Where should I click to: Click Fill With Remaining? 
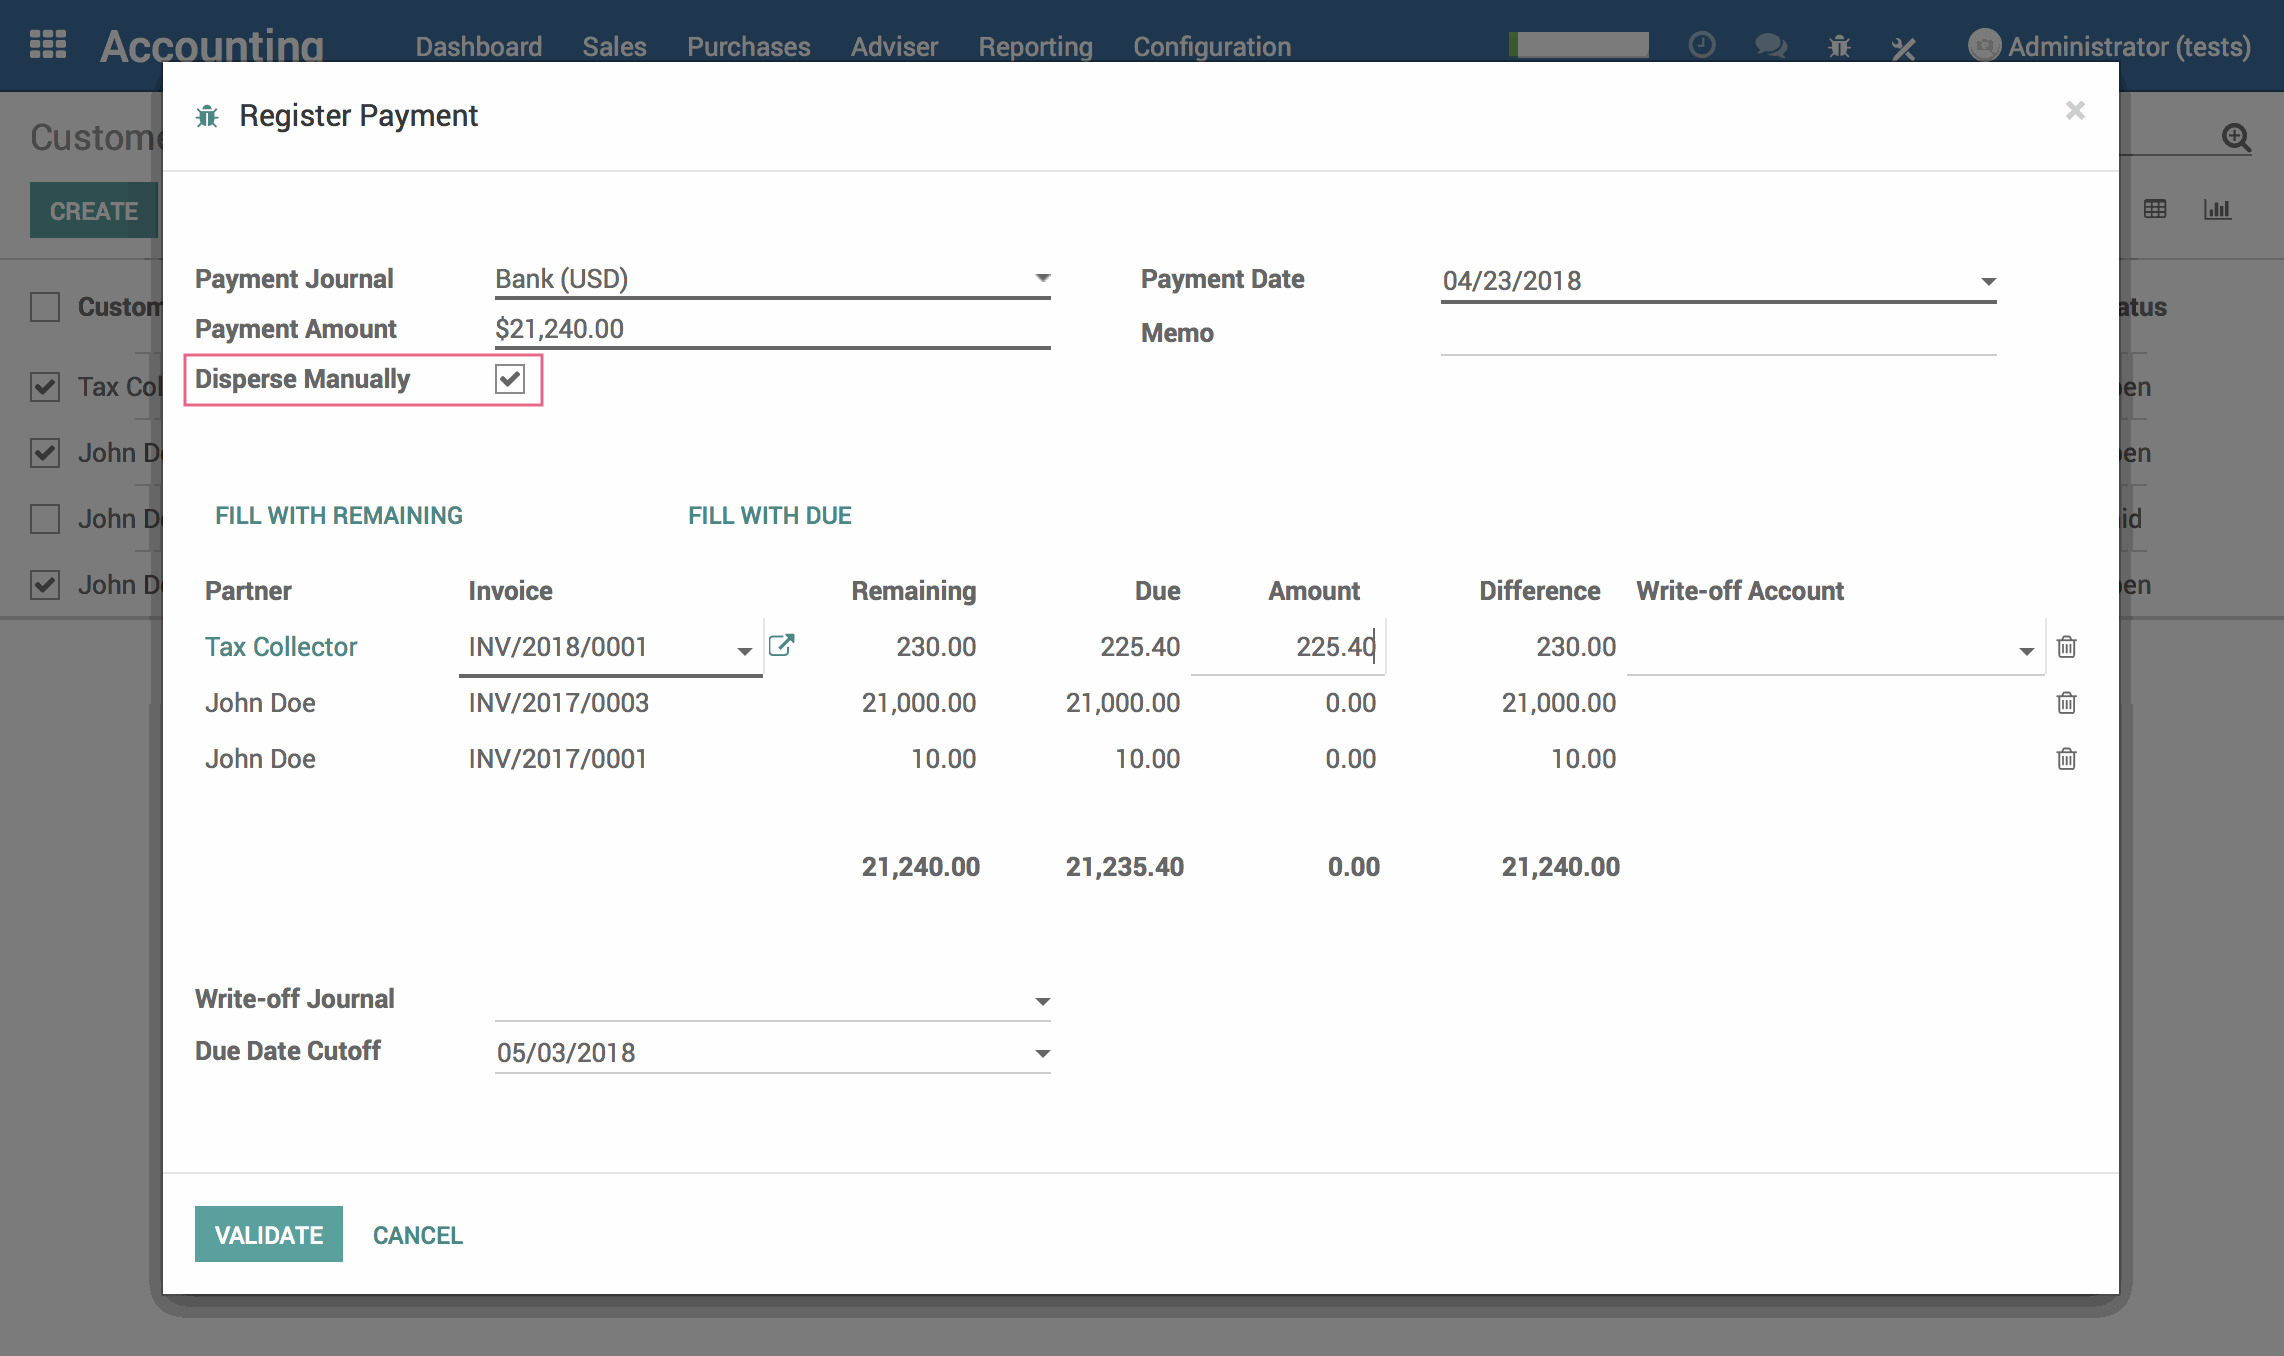339,515
